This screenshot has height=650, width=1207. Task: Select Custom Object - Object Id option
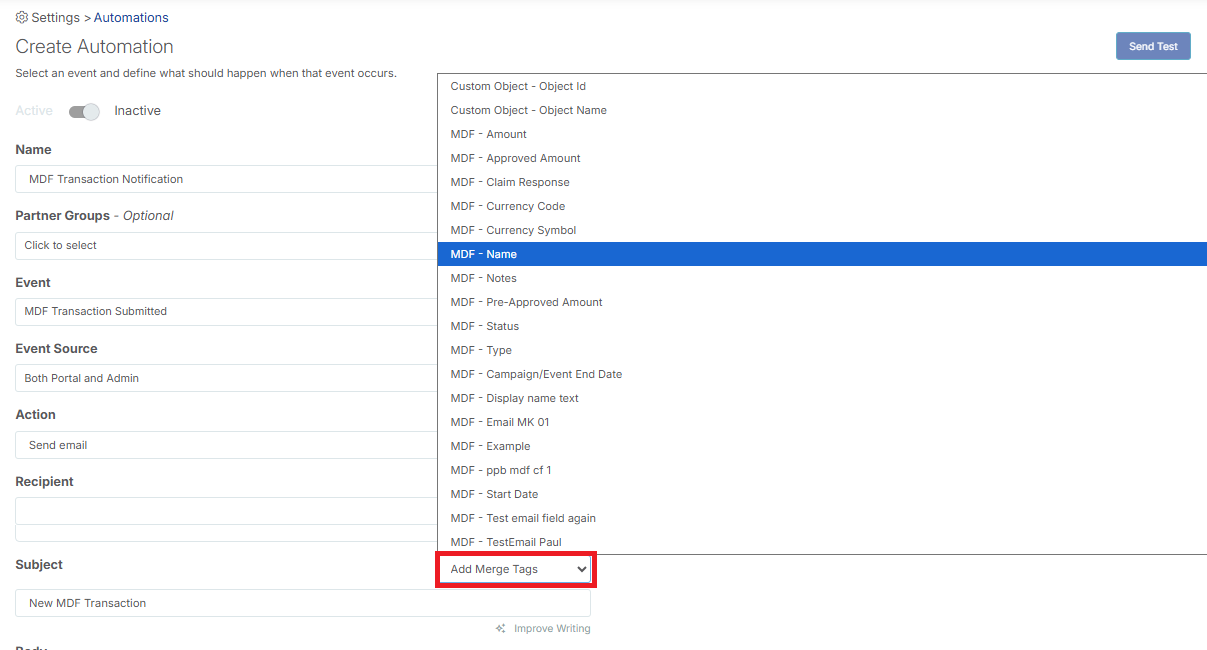(x=822, y=86)
